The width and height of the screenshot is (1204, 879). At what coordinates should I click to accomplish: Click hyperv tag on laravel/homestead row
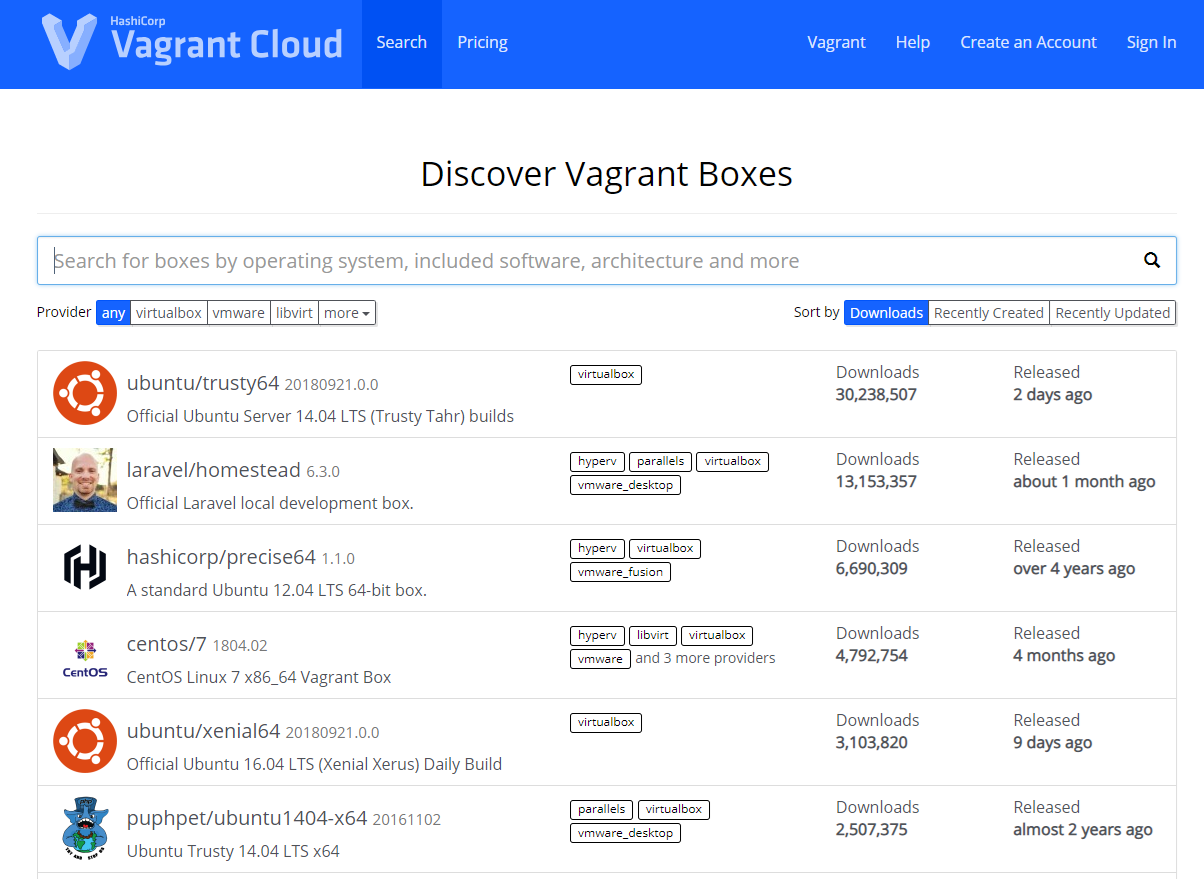point(598,462)
